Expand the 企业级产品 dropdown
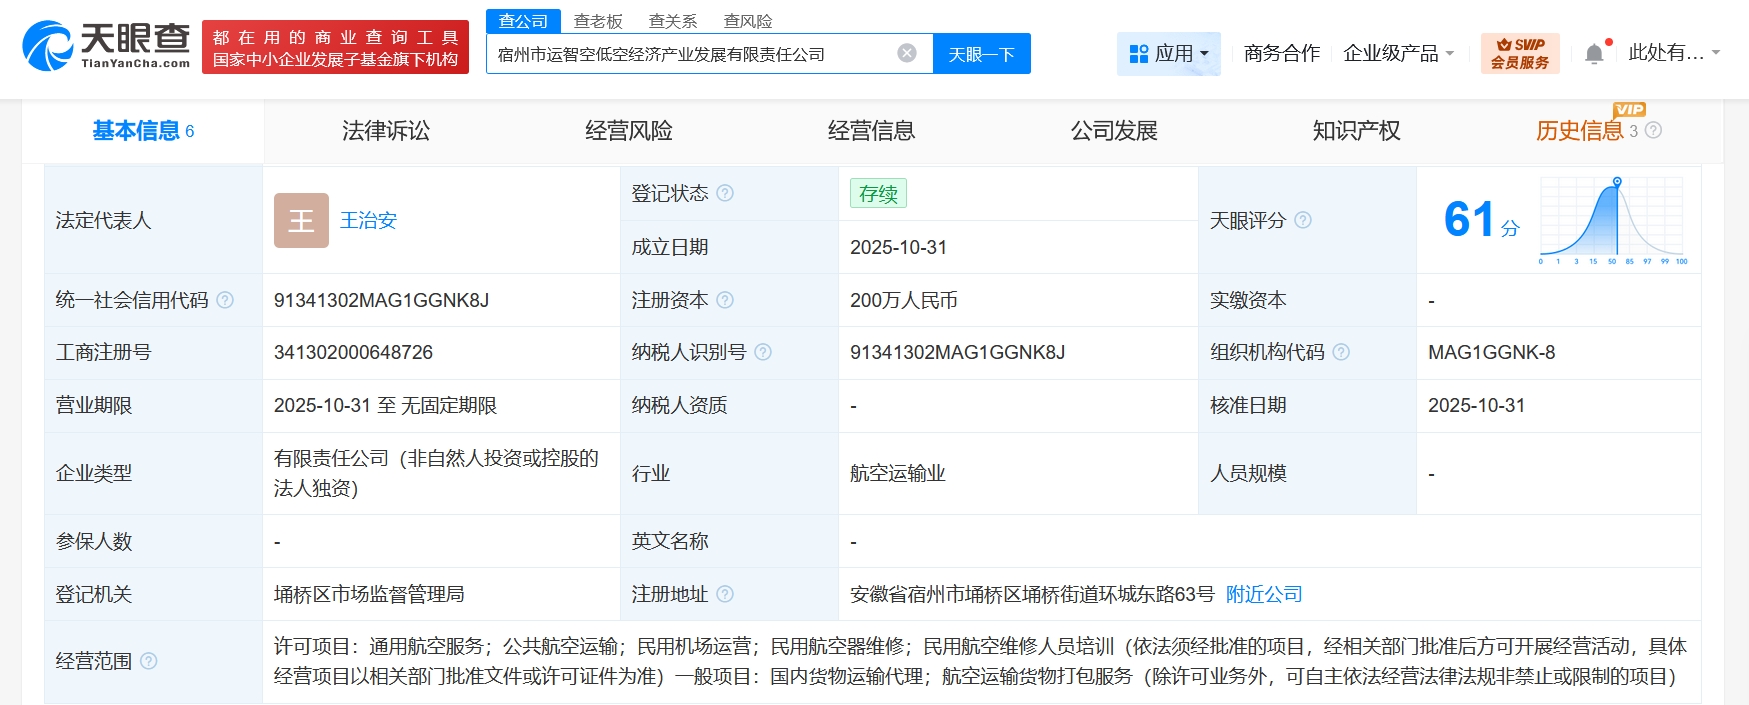 (1398, 53)
